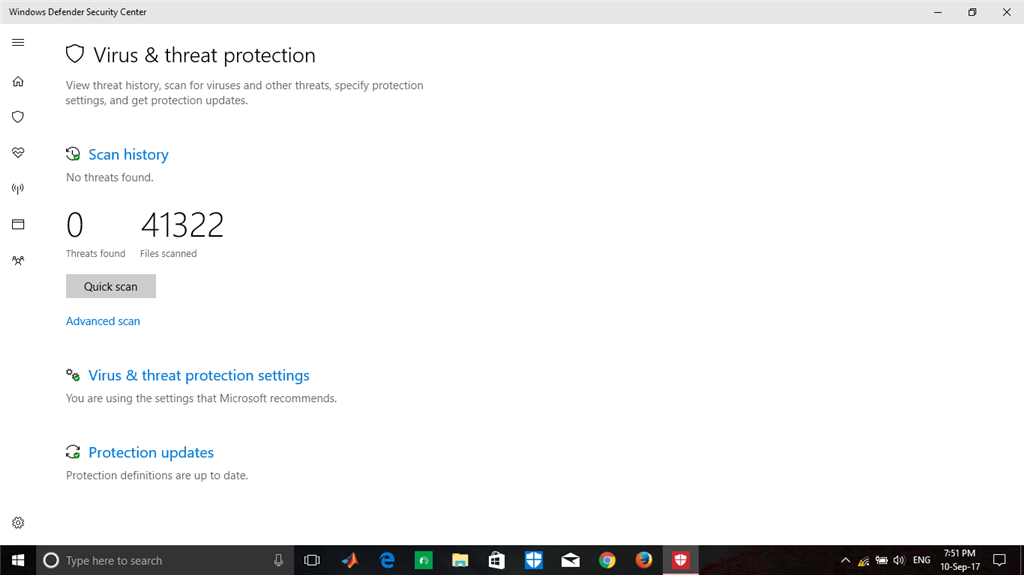
Task: Open Virus & threat protection settings link
Action: [x=199, y=375]
